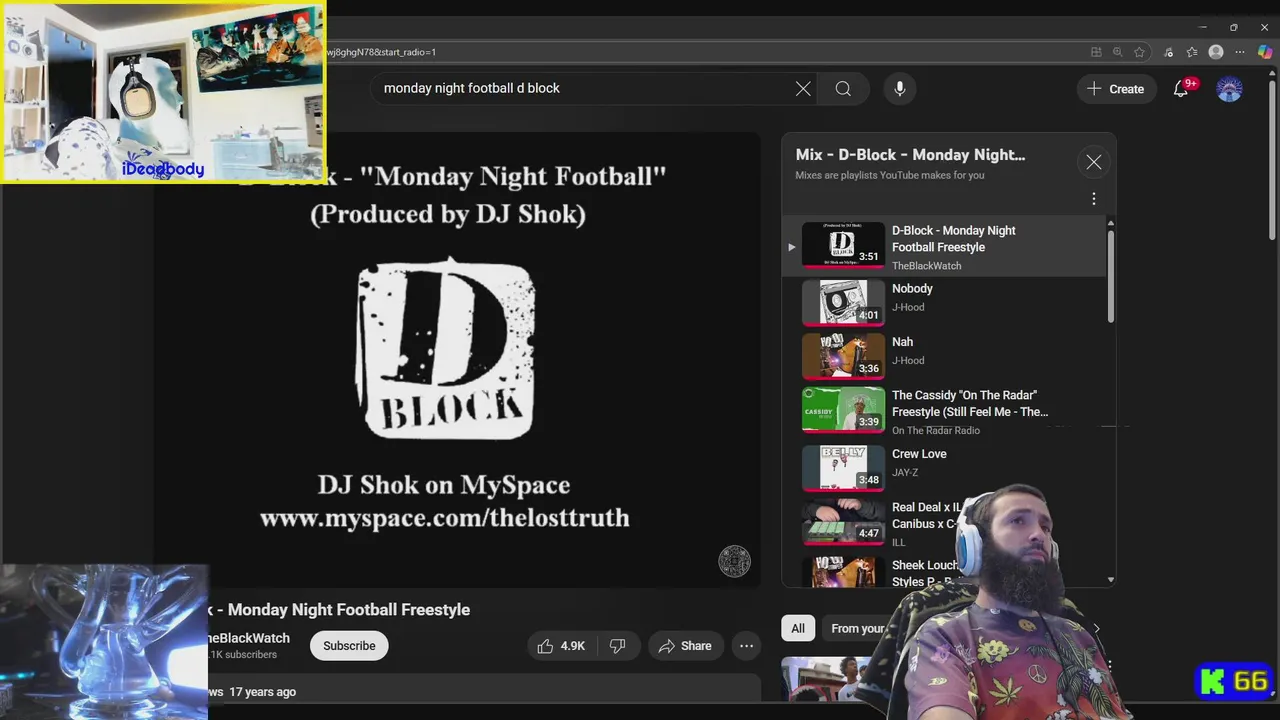Screen dimensions: 1280x720
Task: Open the browser profile icon
Action: pyautogui.click(x=1216, y=52)
